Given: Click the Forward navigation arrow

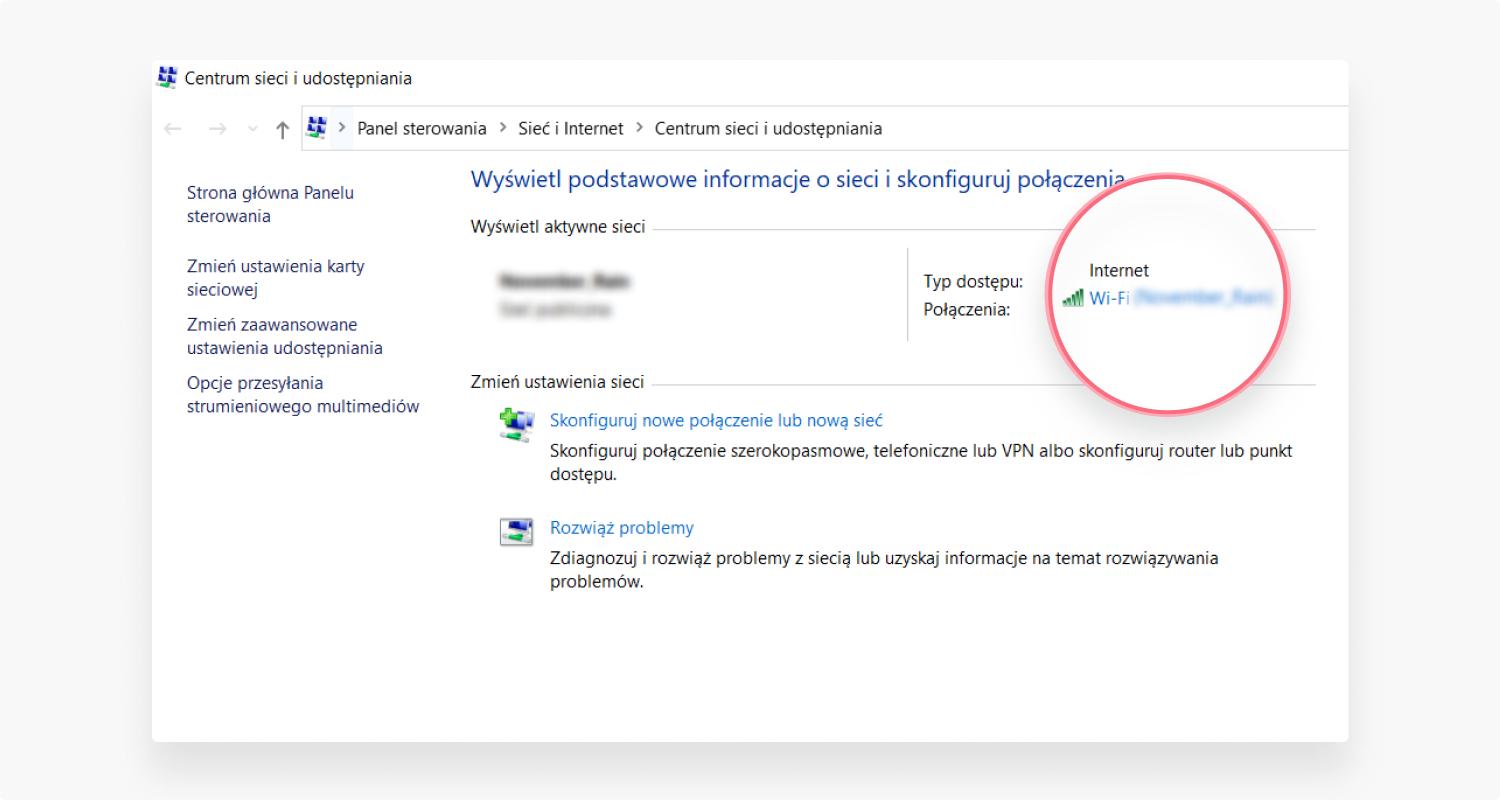Looking at the screenshot, I should pos(217,129).
